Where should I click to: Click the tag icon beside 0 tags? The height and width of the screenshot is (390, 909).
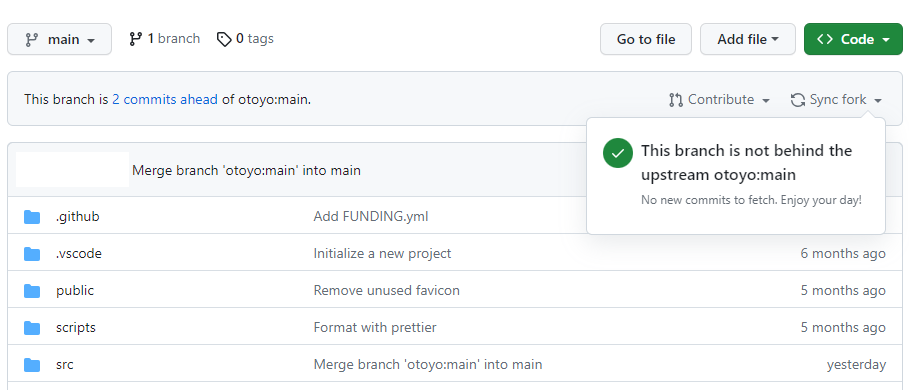click(x=224, y=39)
